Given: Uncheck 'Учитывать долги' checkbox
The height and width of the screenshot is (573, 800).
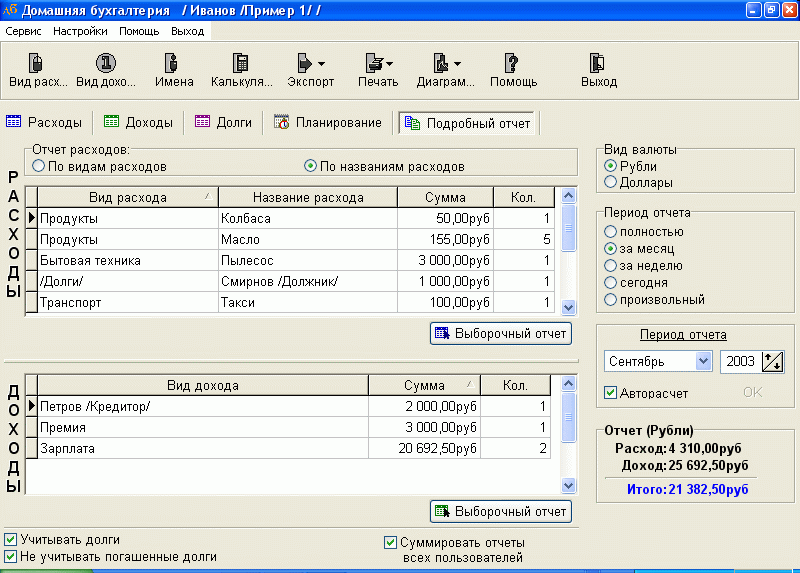Looking at the screenshot, I should (x=11, y=540).
